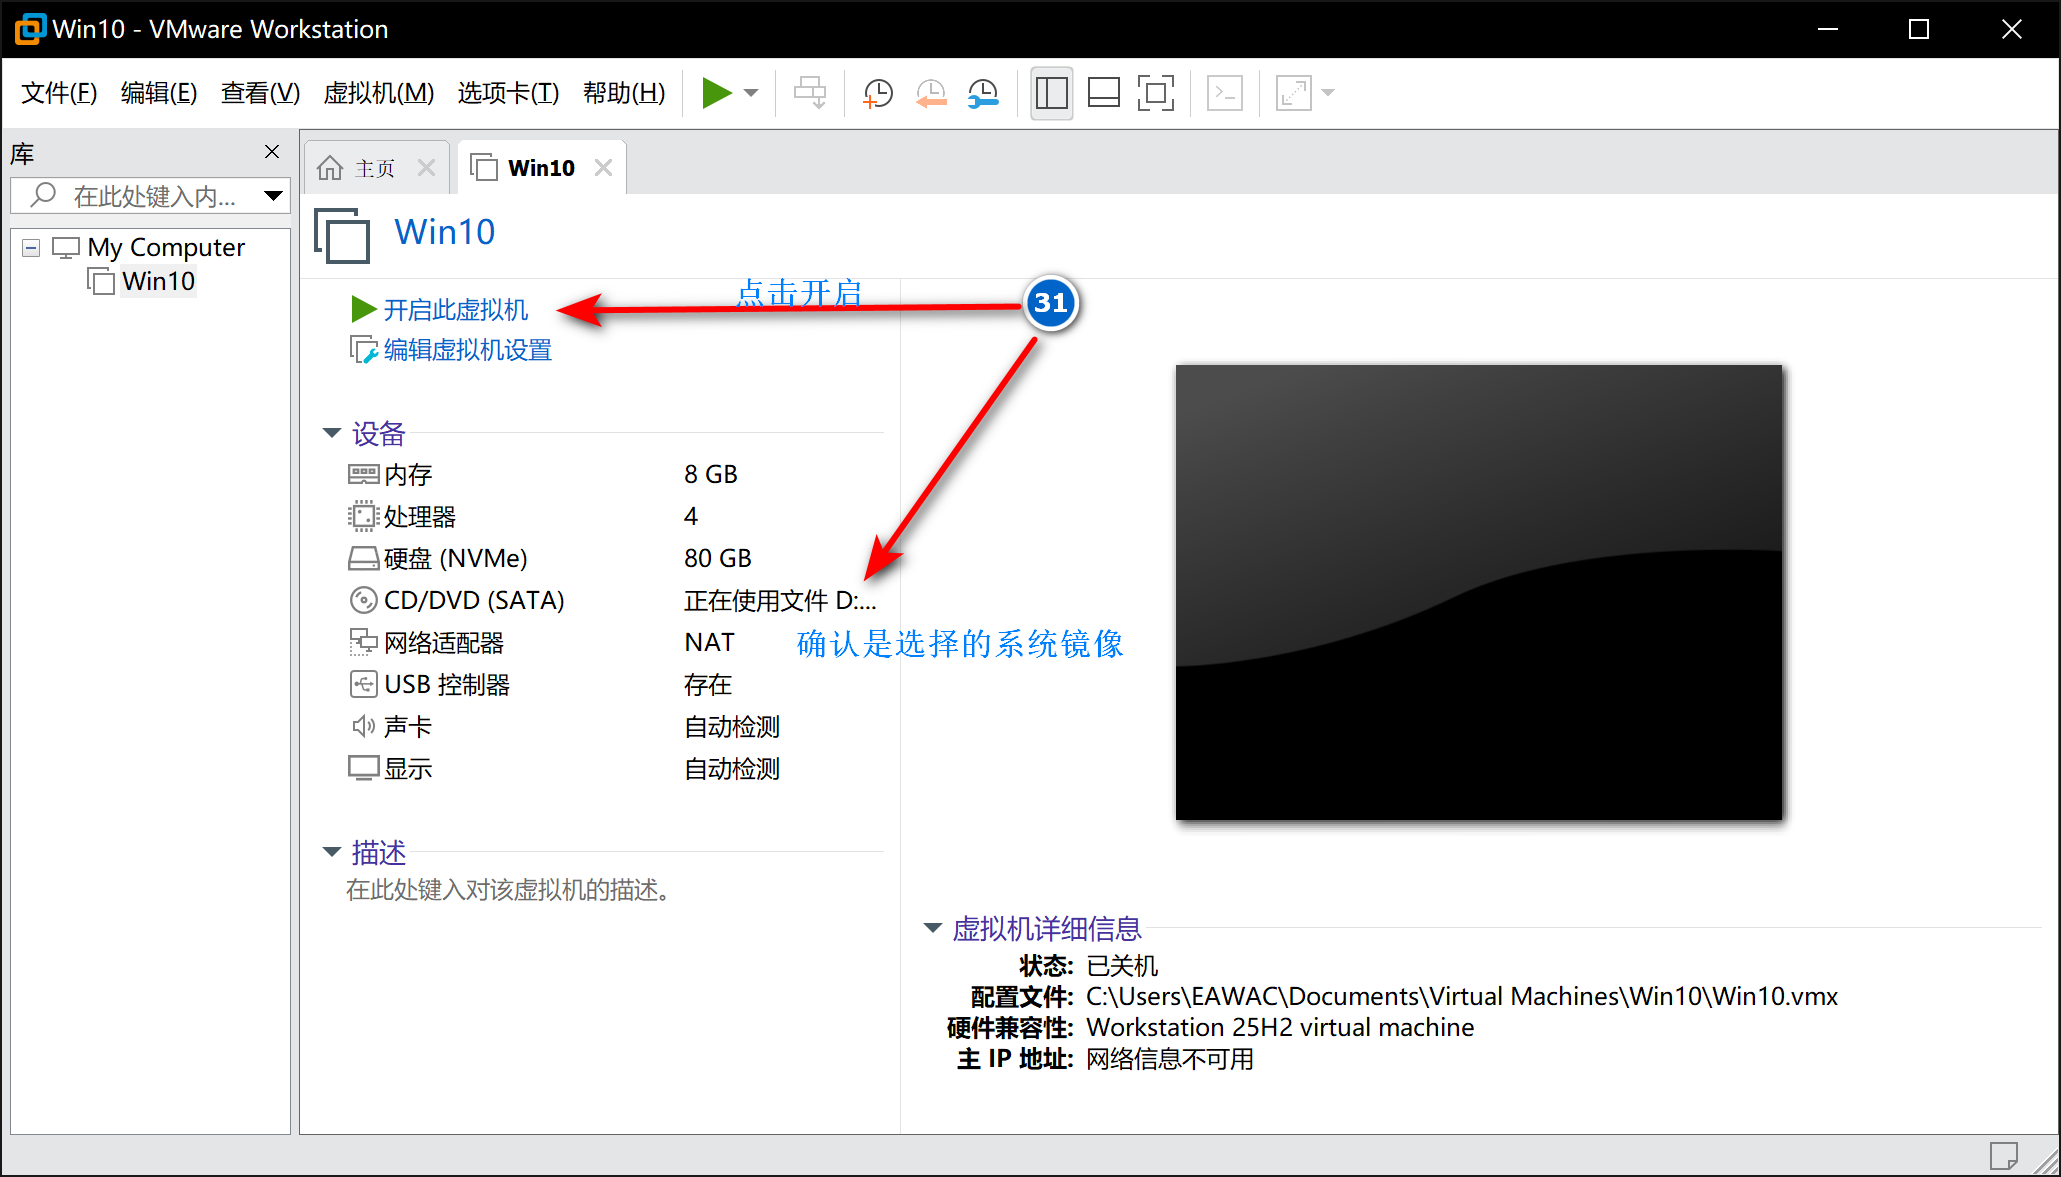Select the CD/DVD (SATA) device row
Viewport: 2061px width, 1177px height.
[474, 600]
